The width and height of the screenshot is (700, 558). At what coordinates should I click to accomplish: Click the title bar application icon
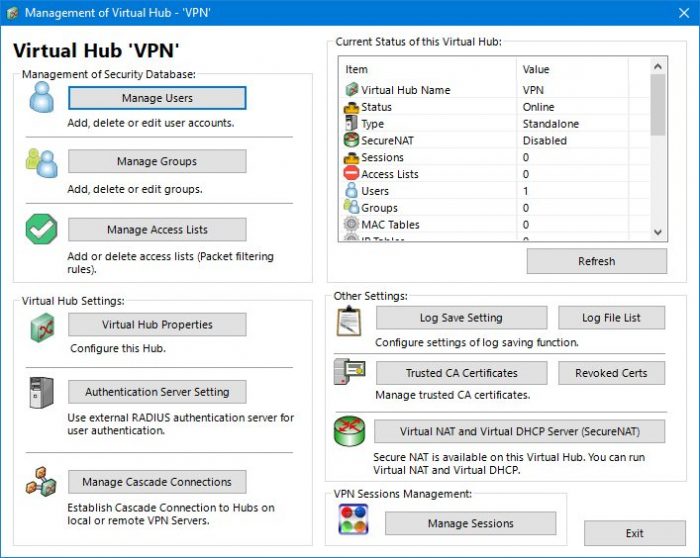point(12,12)
